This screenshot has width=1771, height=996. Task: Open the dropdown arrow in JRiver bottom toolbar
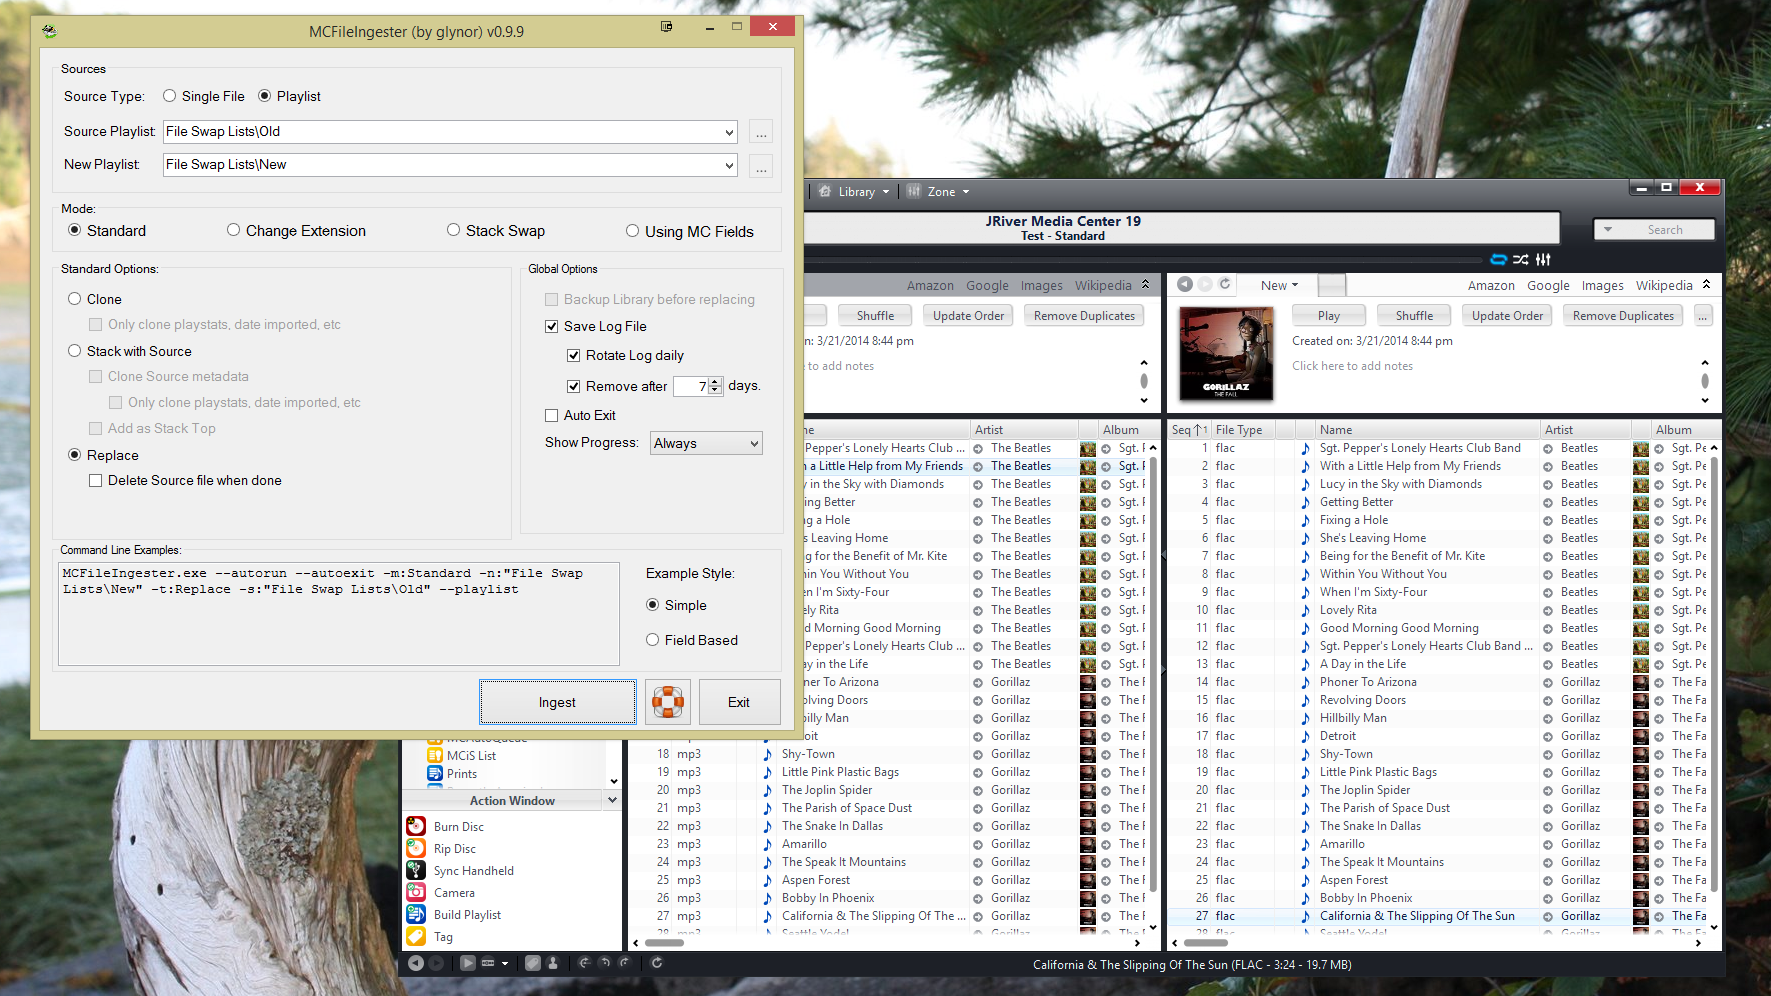pyautogui.click(x=505, y=963)
